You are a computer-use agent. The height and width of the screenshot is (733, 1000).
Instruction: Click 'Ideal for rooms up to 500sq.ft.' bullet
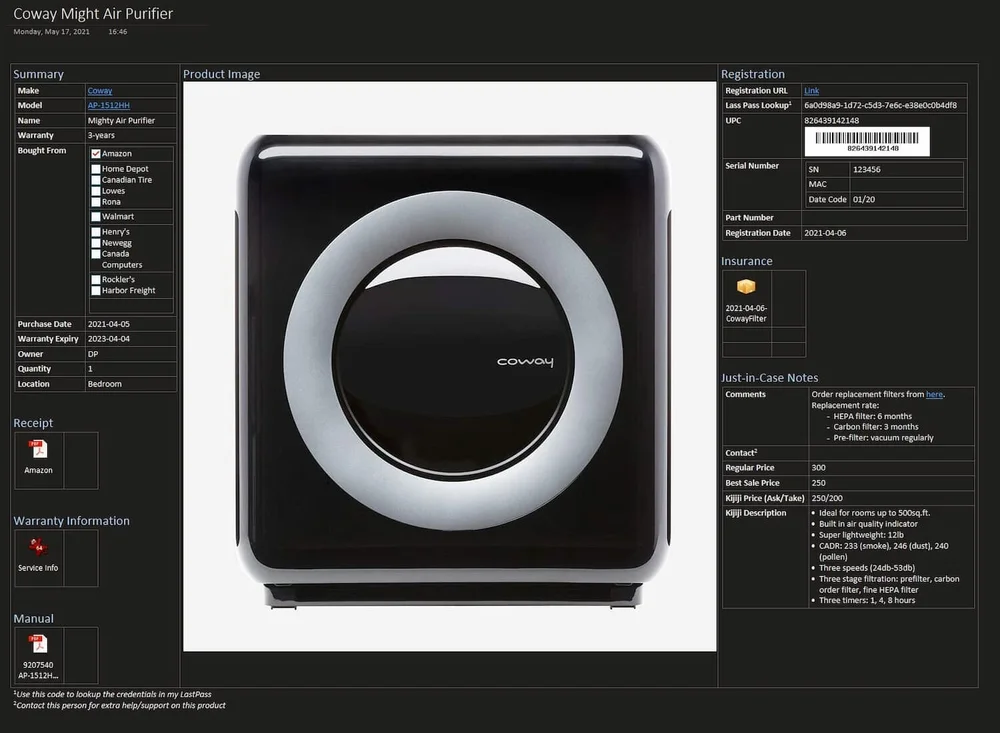click(874, 513)
